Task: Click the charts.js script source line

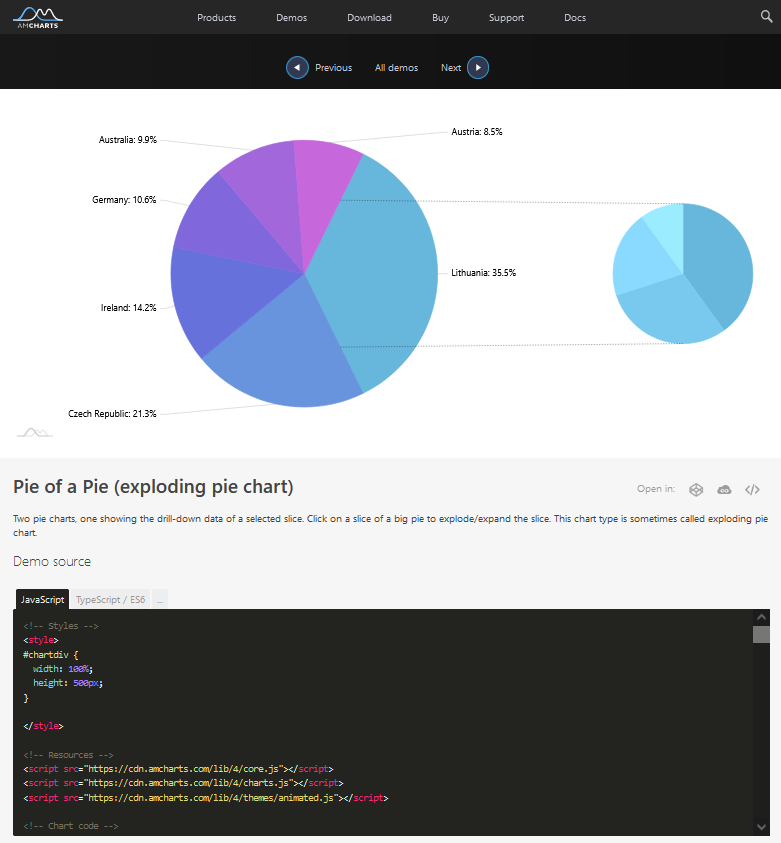Action: [x=183, y=783]
